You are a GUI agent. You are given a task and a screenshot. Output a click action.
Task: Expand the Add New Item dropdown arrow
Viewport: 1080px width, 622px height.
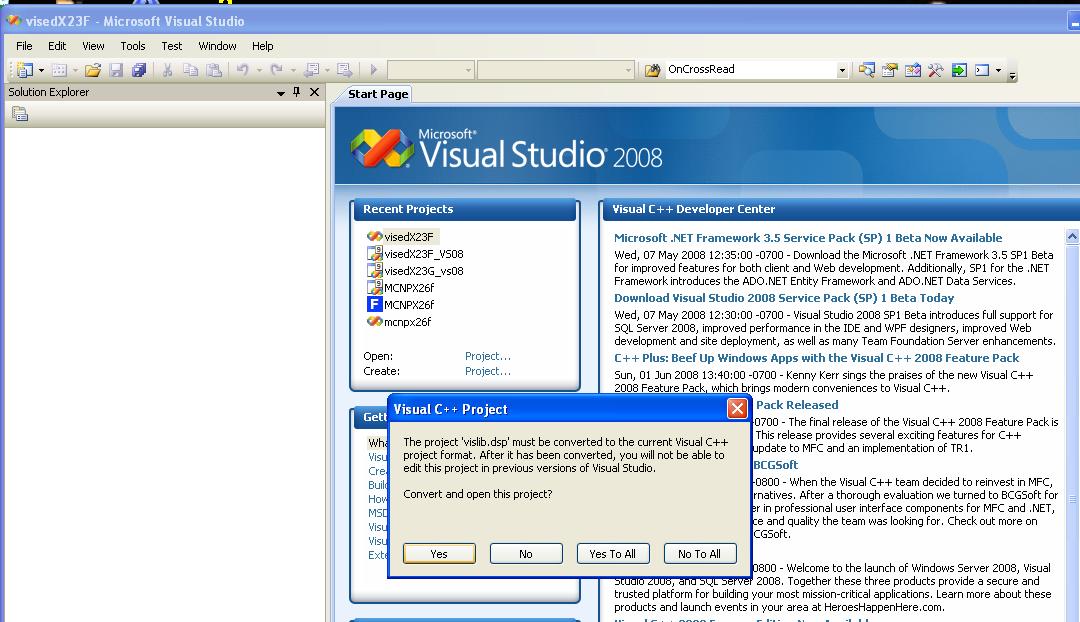(75, 70)
